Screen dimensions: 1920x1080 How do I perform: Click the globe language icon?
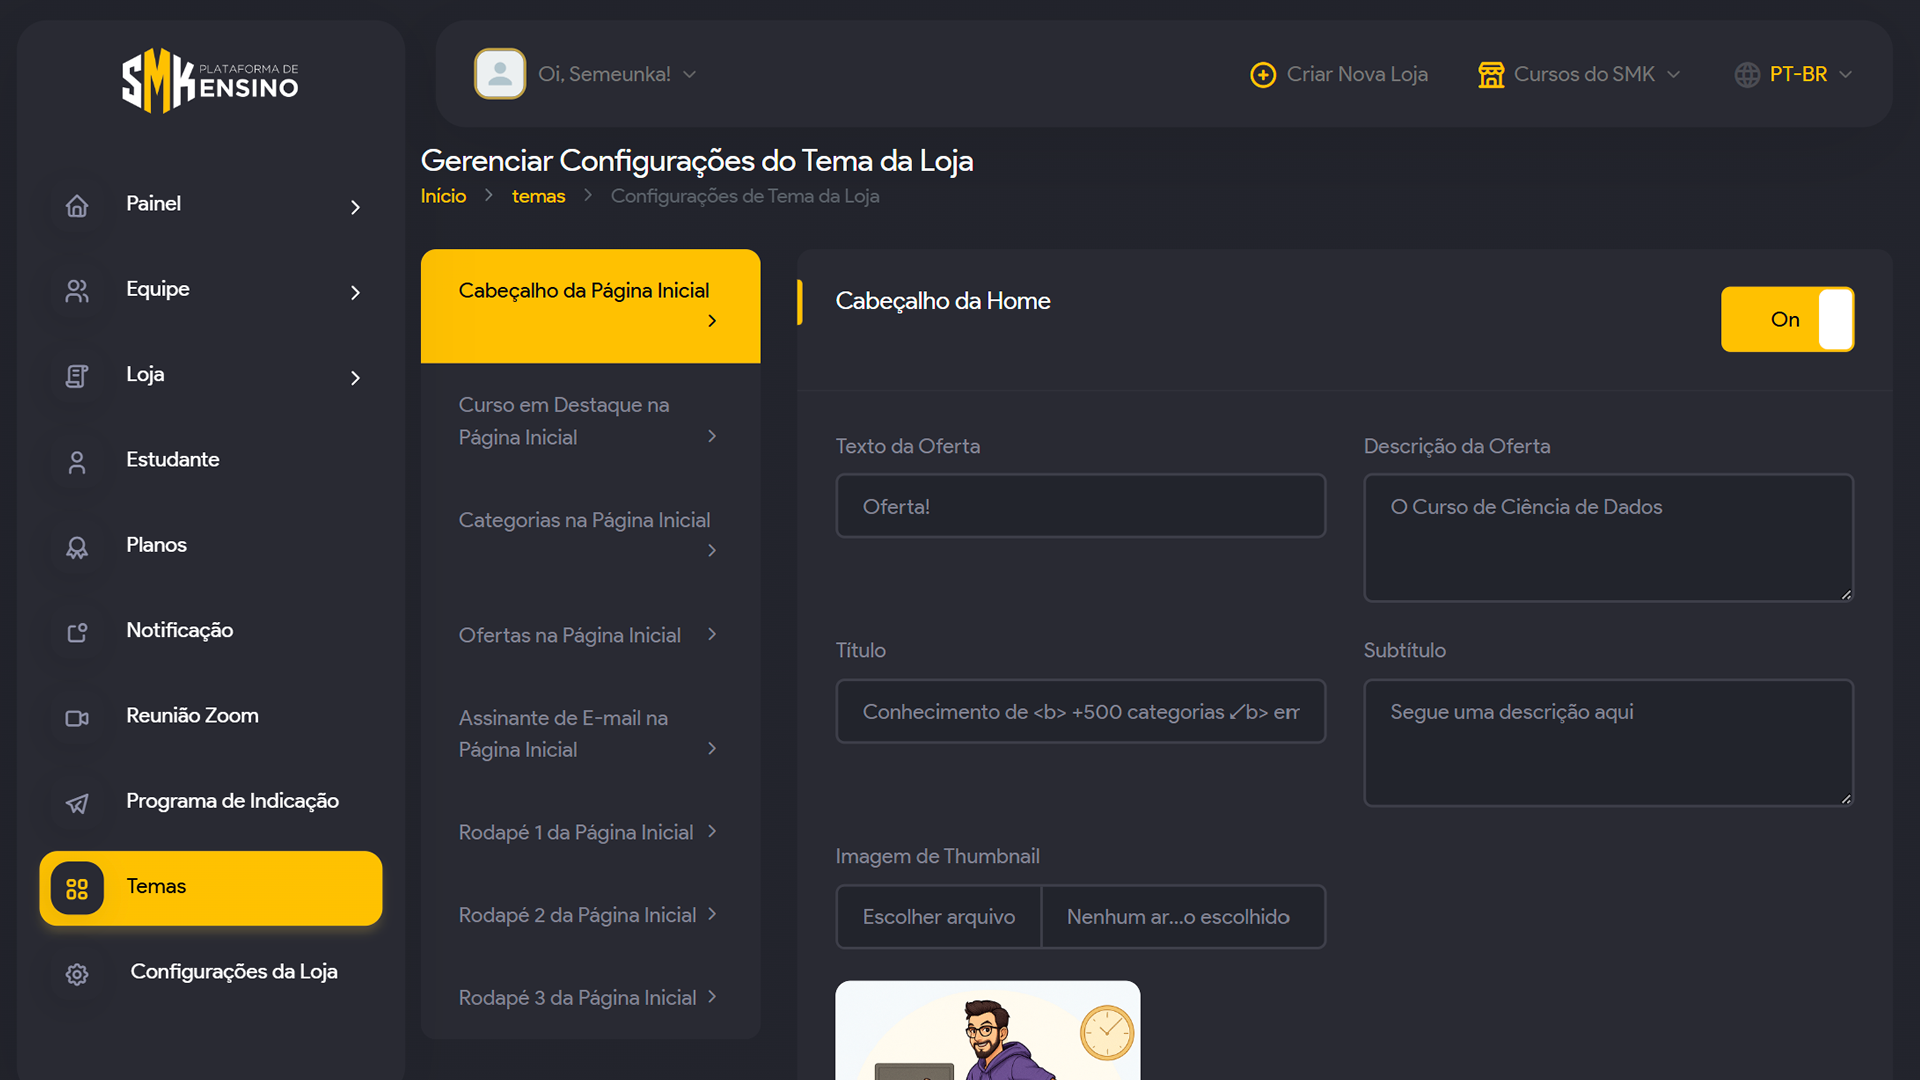[x=1747, y=75]
